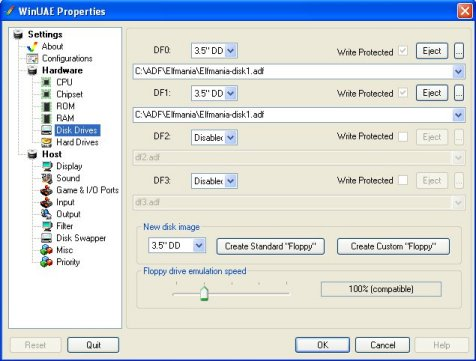Confirm settings with OK button
Screen dimensions: 476x361
[322, 345]
